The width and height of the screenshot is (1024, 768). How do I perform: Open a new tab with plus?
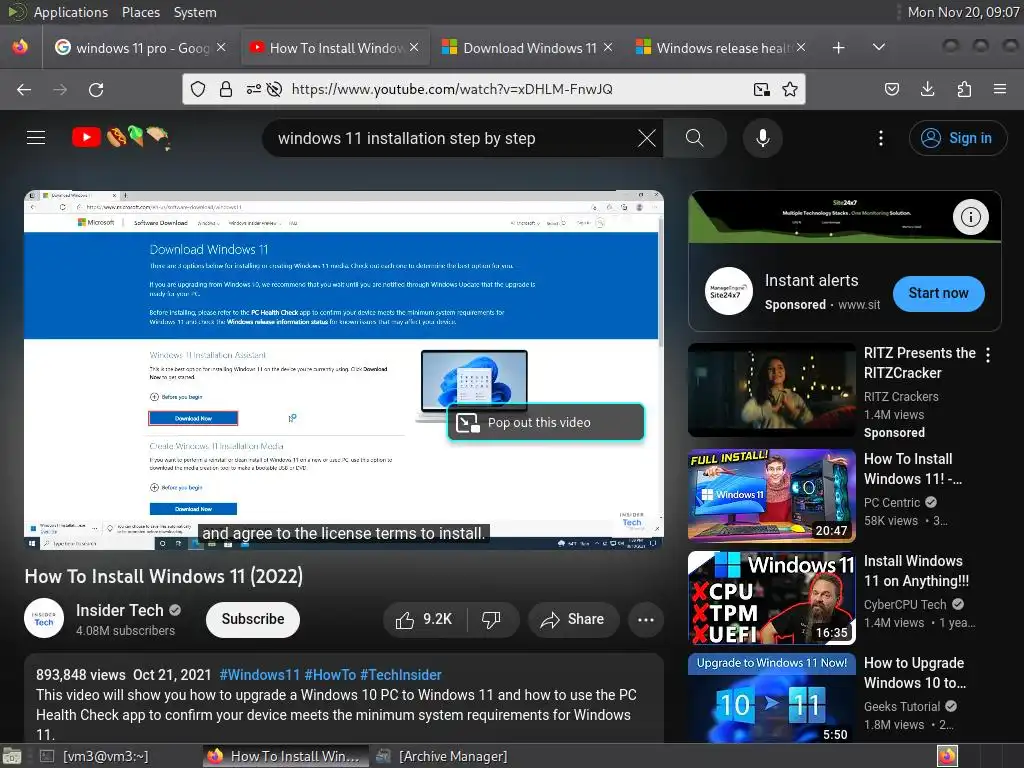[x=839, y=48]
